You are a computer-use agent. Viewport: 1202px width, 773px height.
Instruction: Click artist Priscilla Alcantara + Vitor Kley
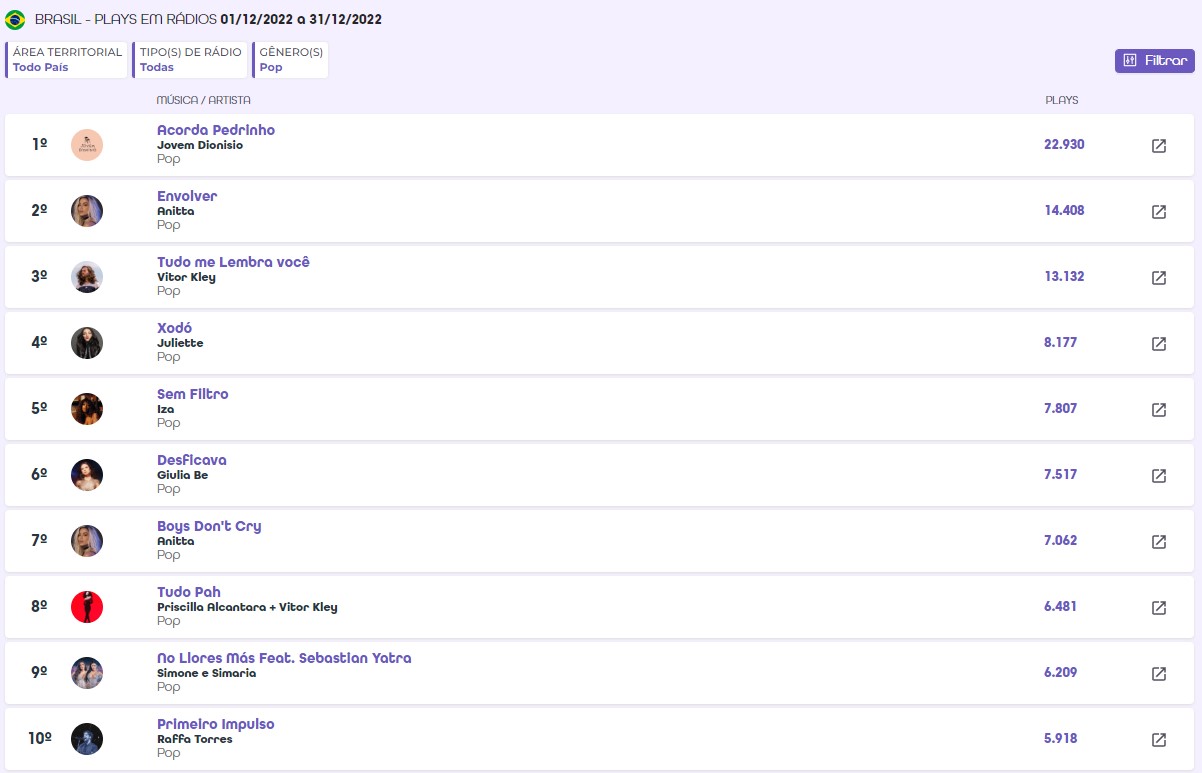(x=247, y=607)
